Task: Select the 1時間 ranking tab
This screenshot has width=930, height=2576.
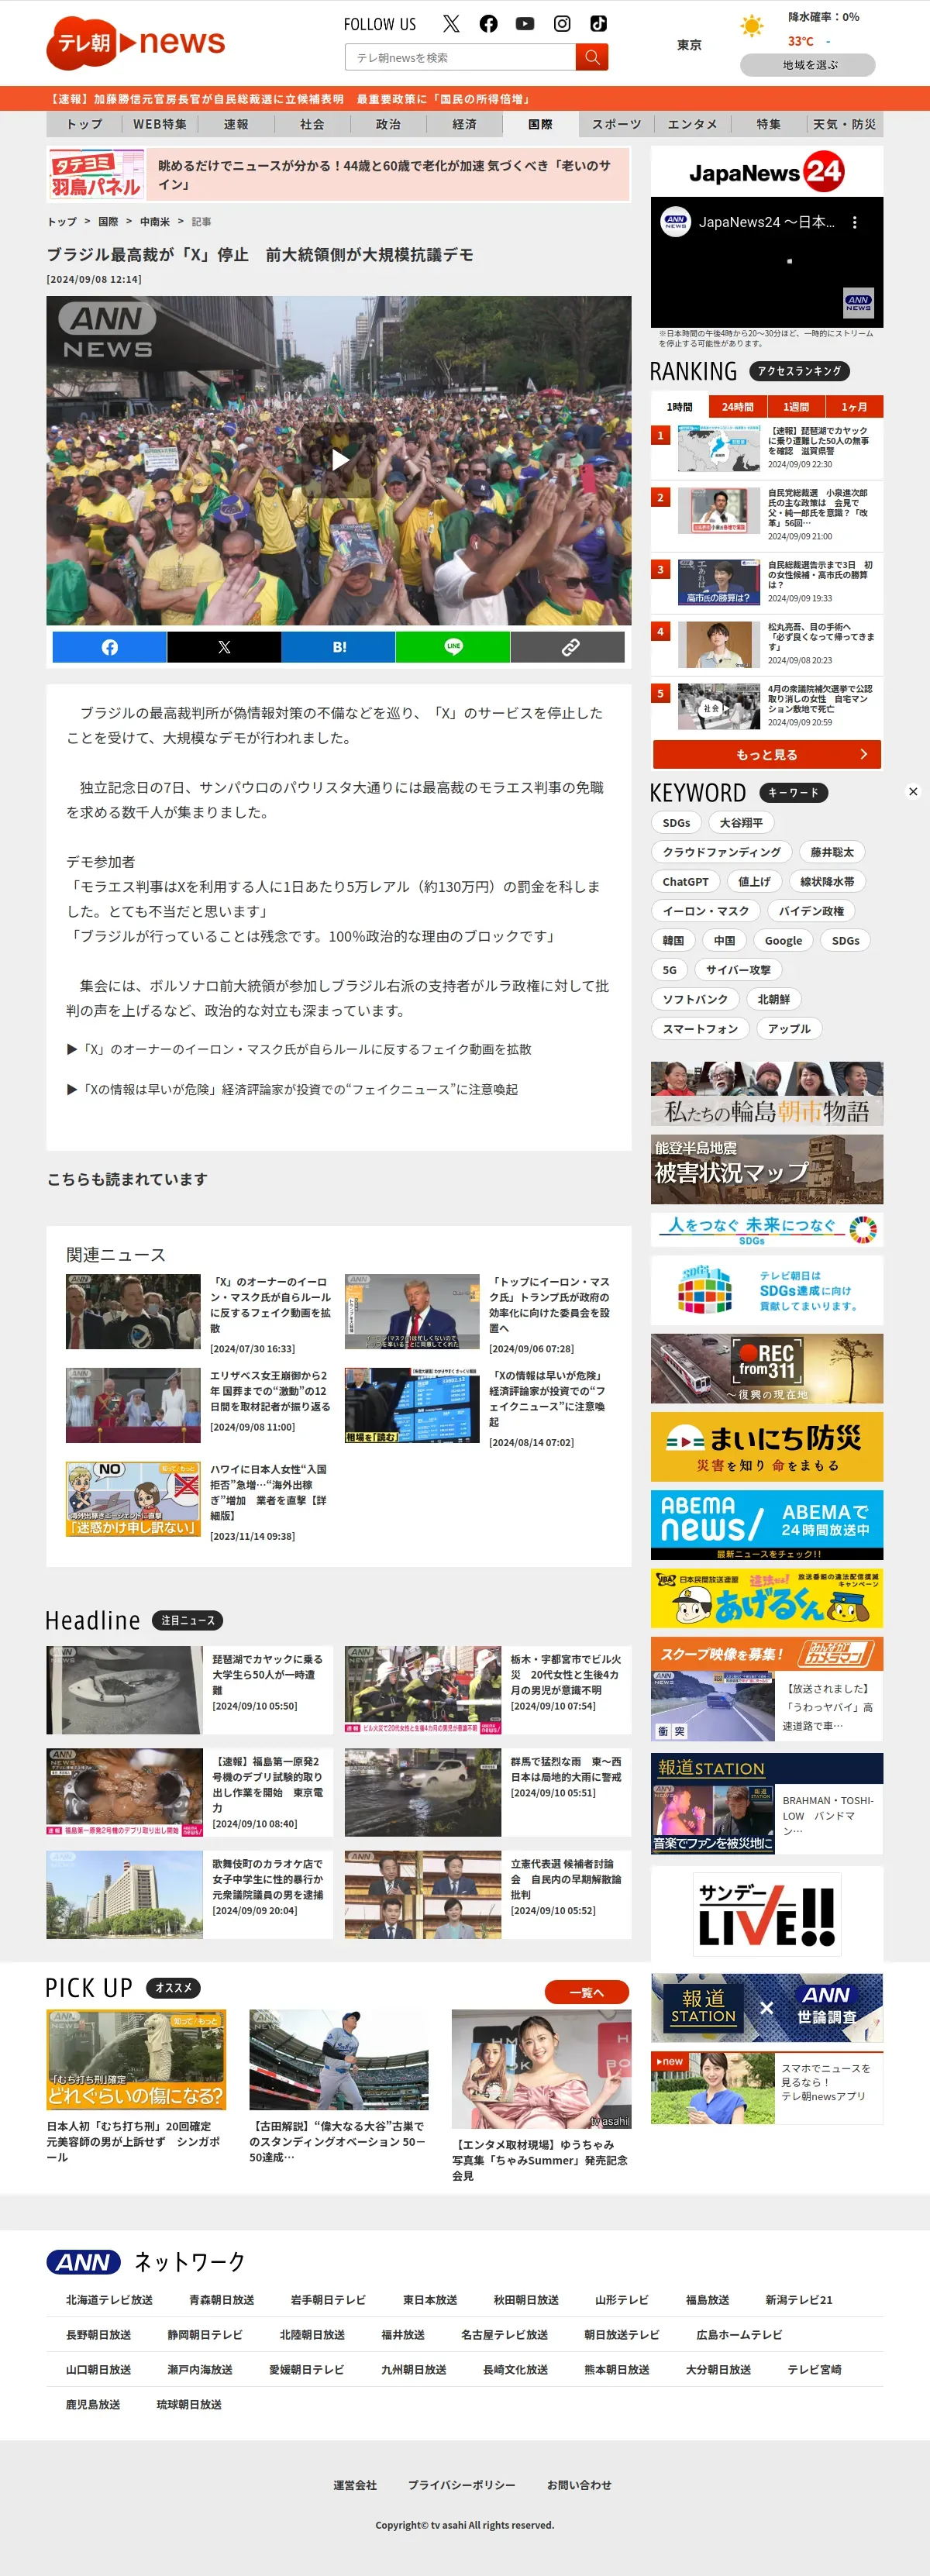Action: point(680,407)
